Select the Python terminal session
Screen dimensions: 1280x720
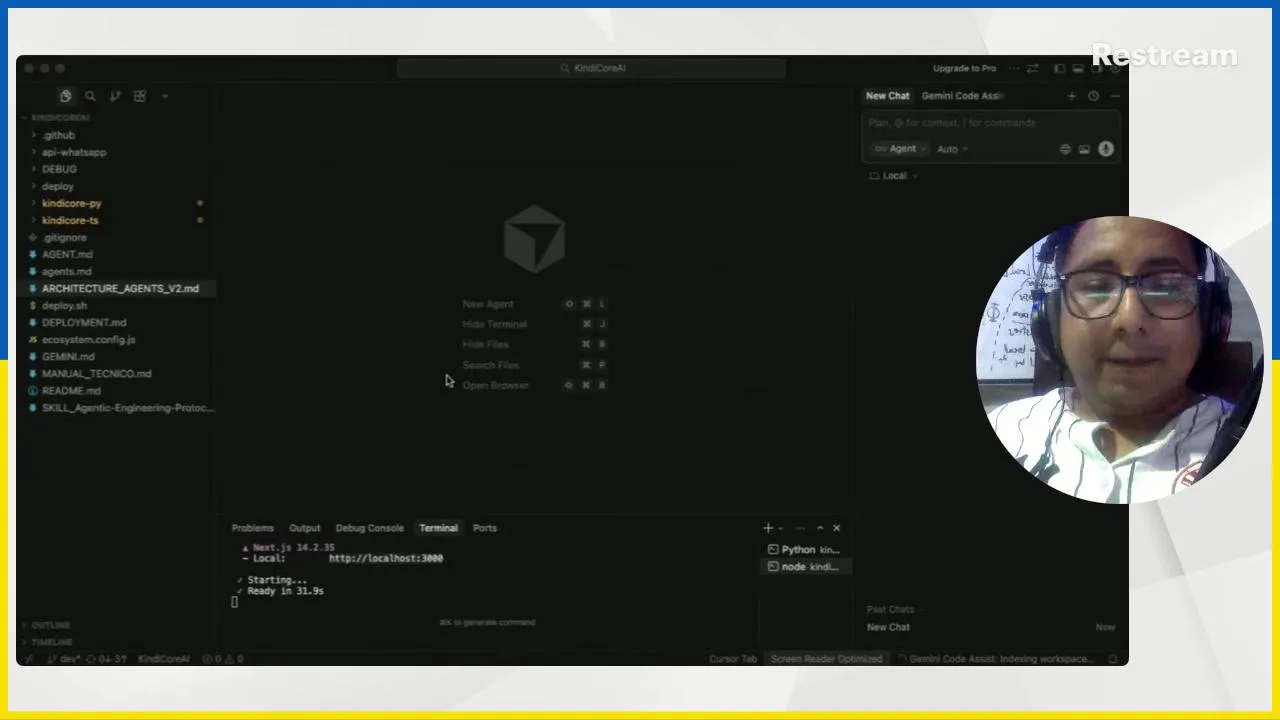(805, 550)
